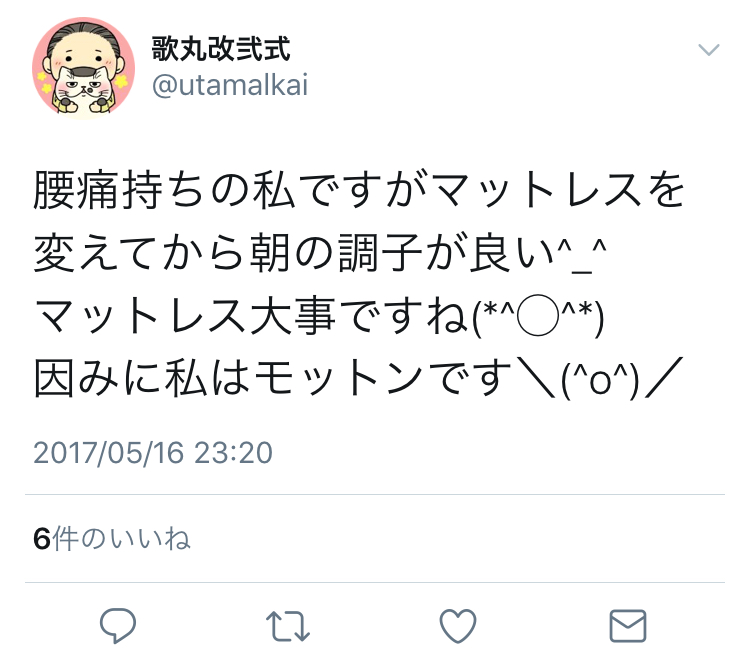Screen dimensions: 750x664
Task: Open the @utamalkai handle link
Action: click(x=230, y=85)
